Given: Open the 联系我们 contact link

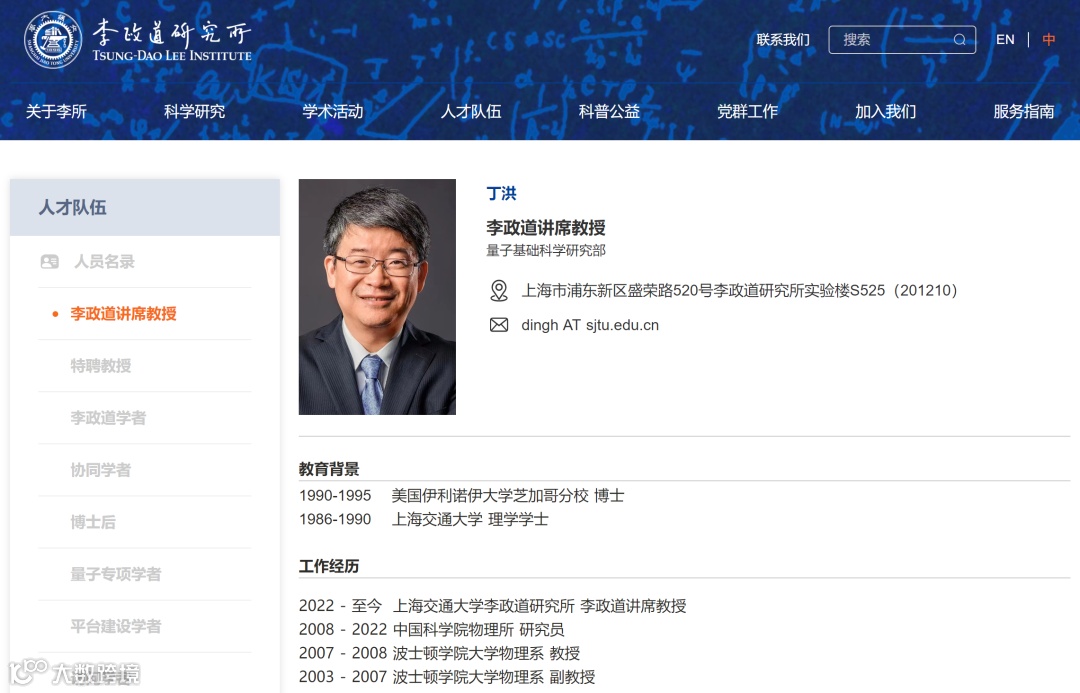Looking at the screenshot, I should click(x=782, y=40).
